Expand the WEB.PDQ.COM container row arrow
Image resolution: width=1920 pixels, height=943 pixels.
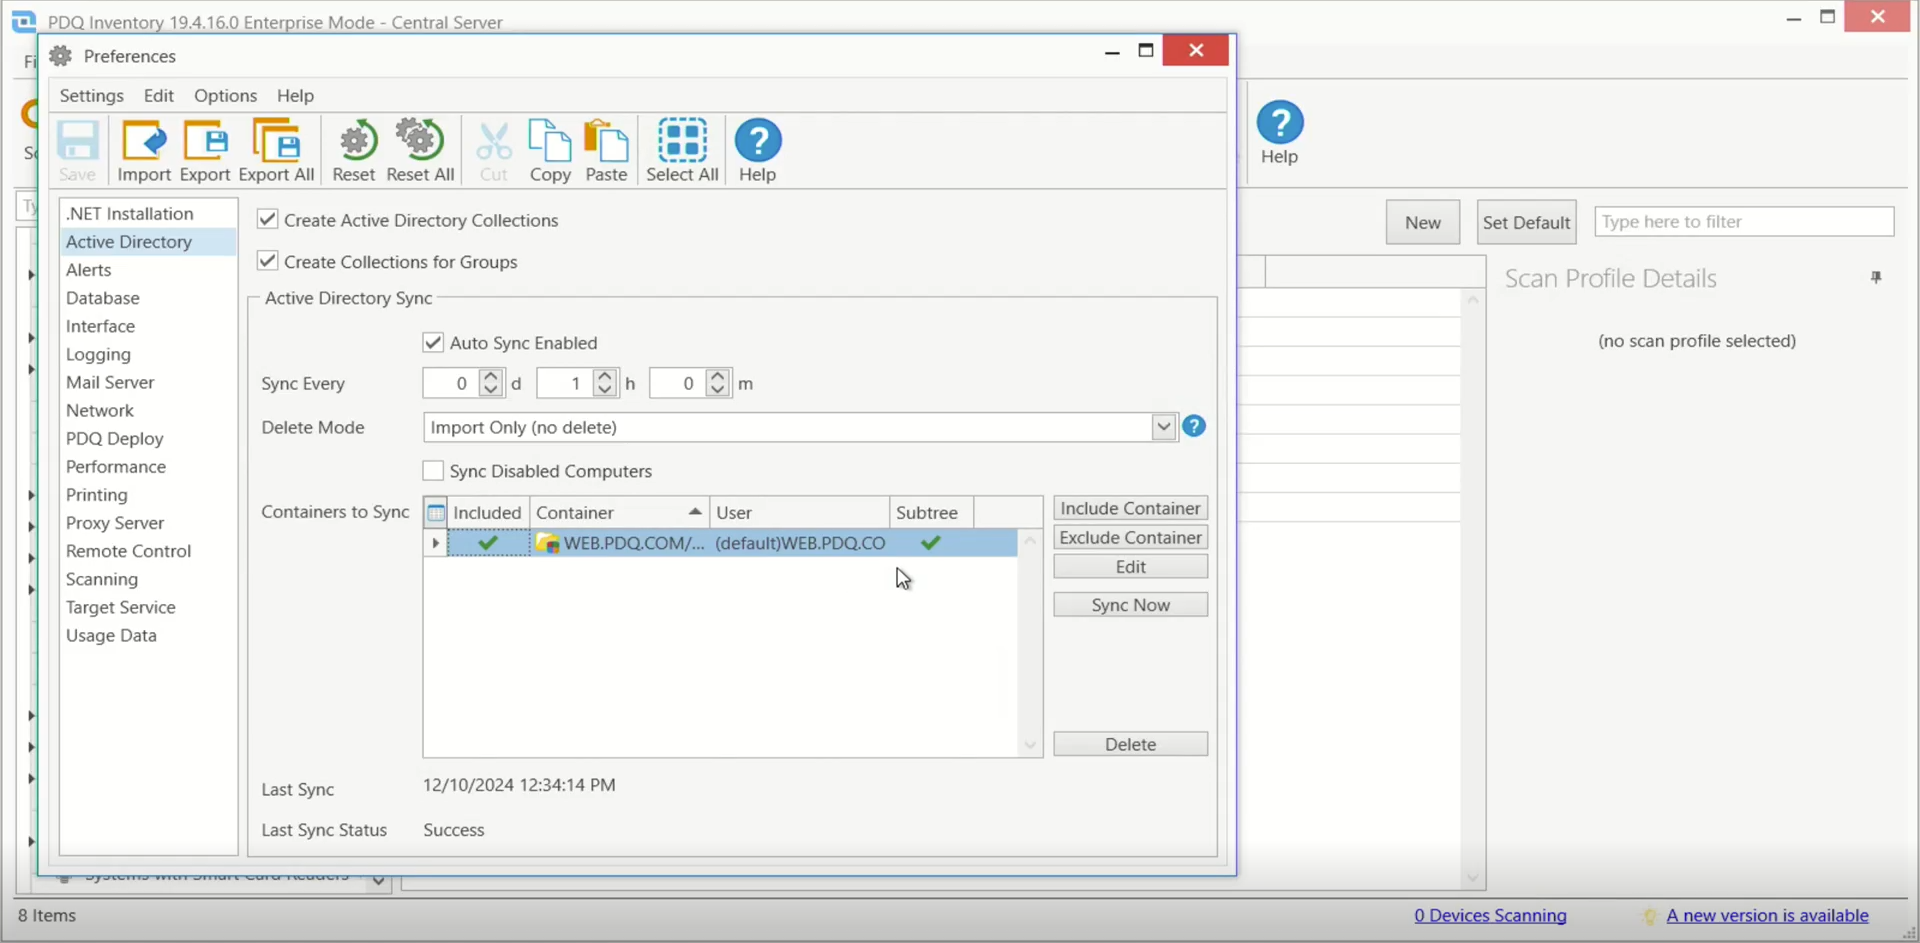(435, 543)
